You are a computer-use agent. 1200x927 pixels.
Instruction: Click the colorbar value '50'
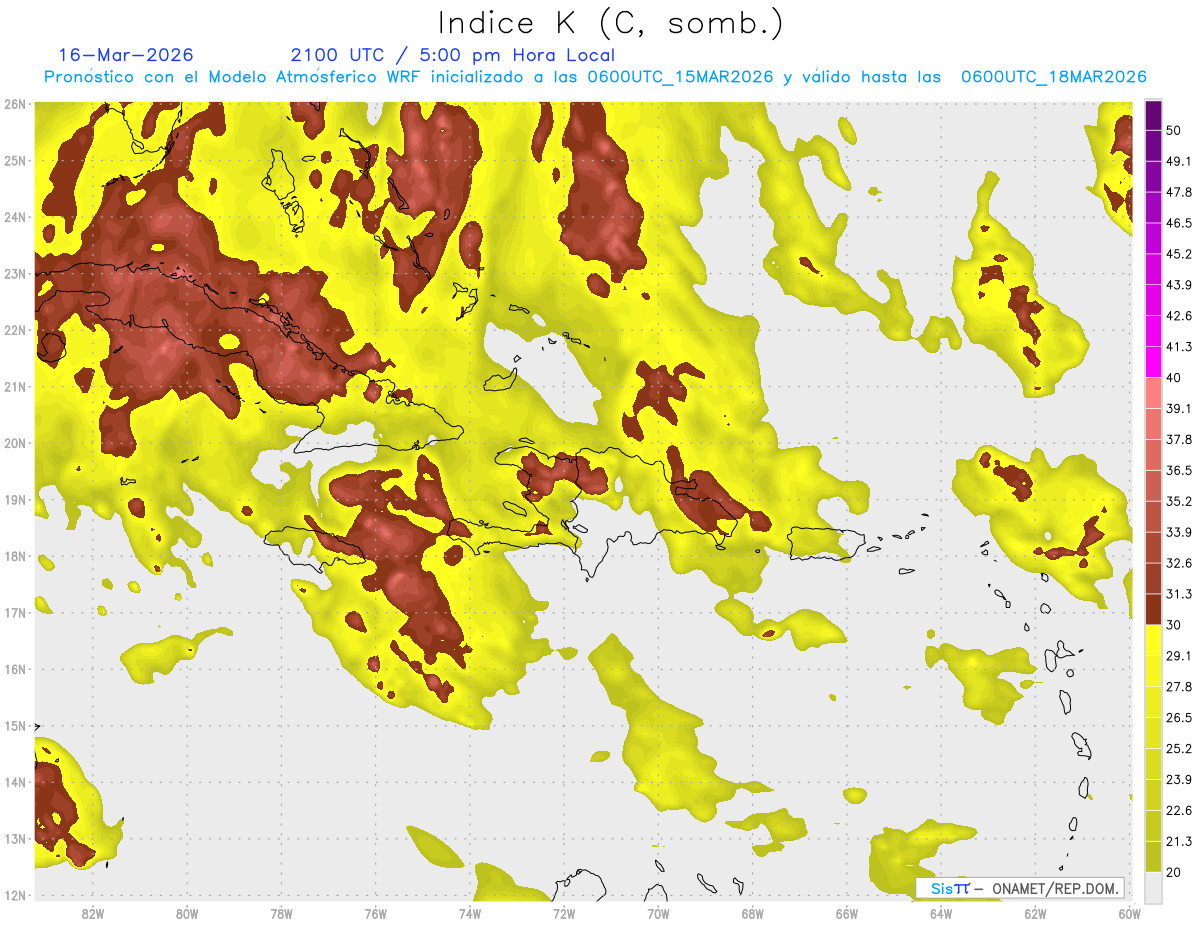coord(1173,130)
